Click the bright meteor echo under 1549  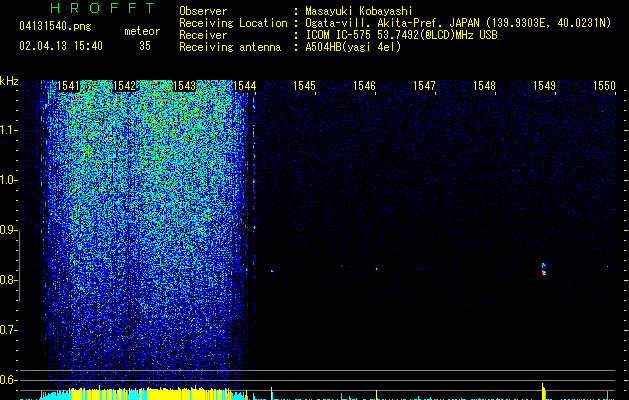(544, 269)
